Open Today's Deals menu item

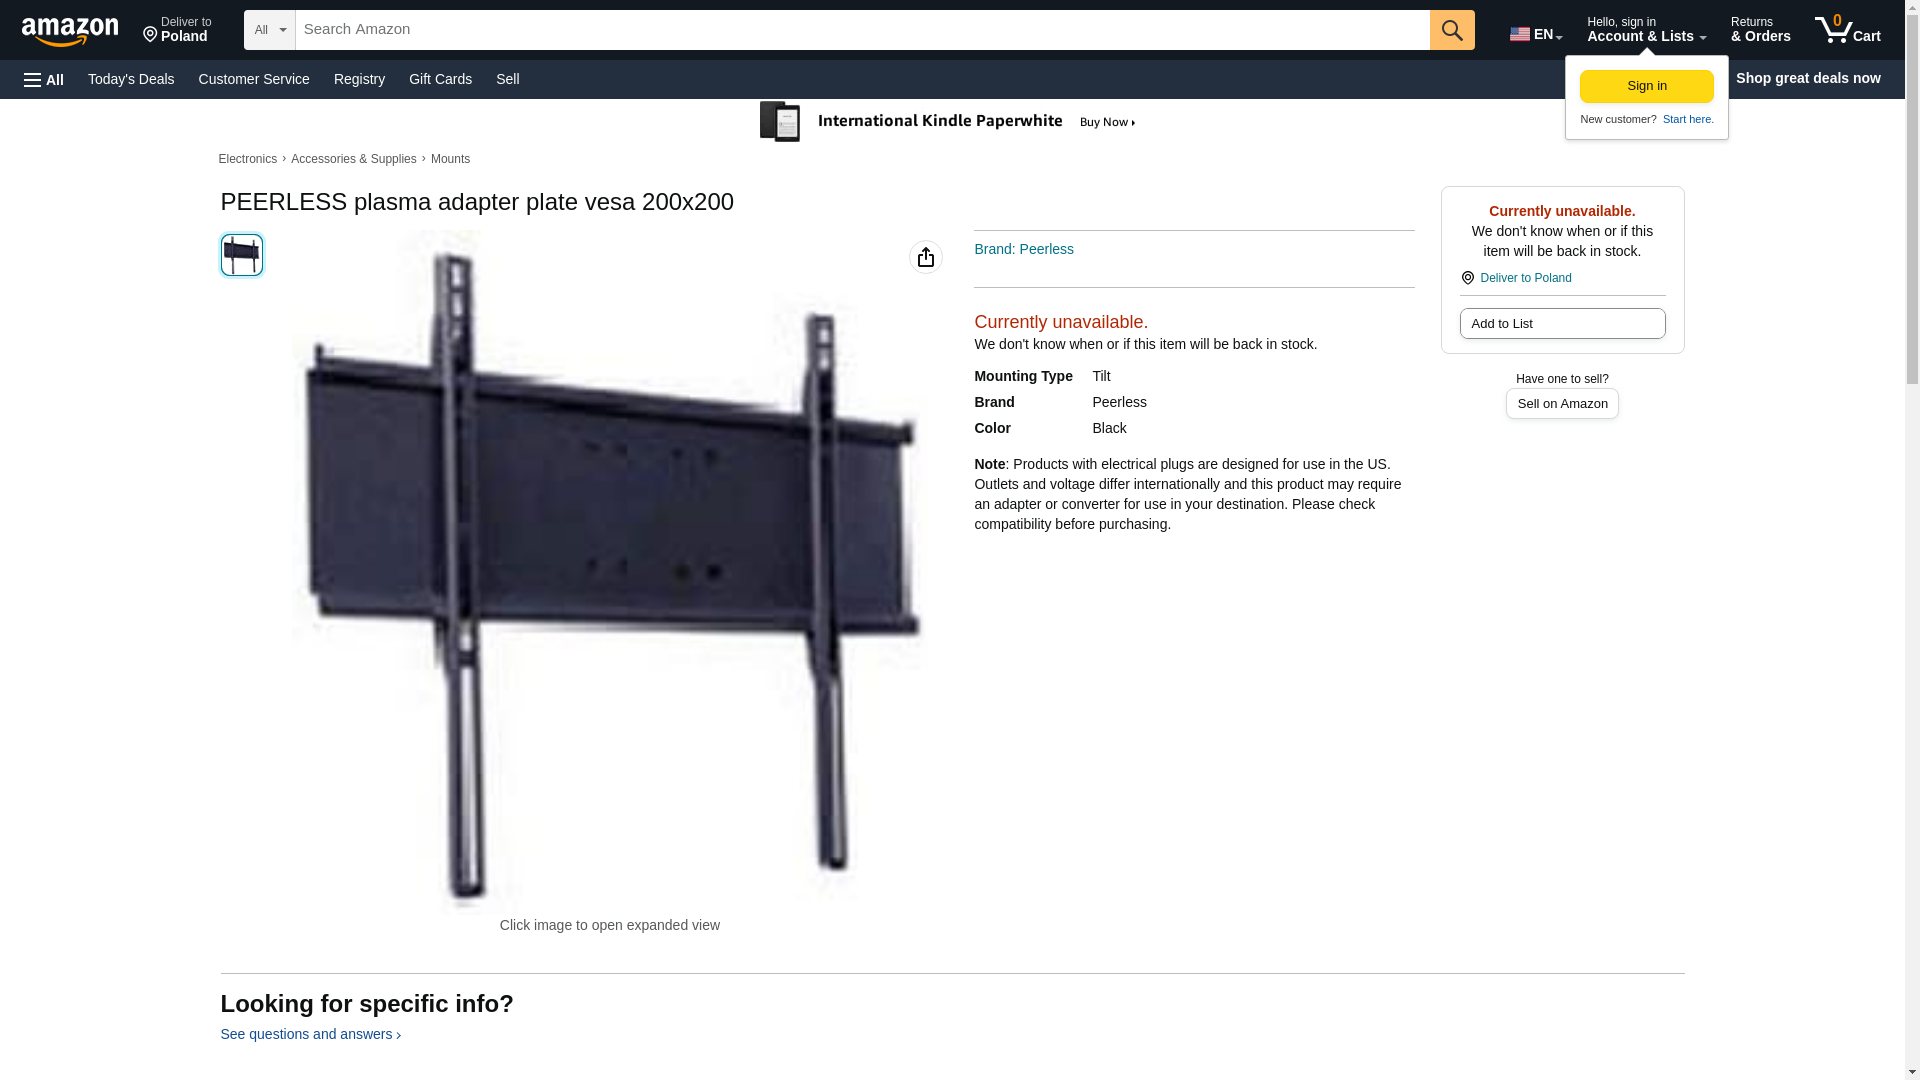pos(131,79)
